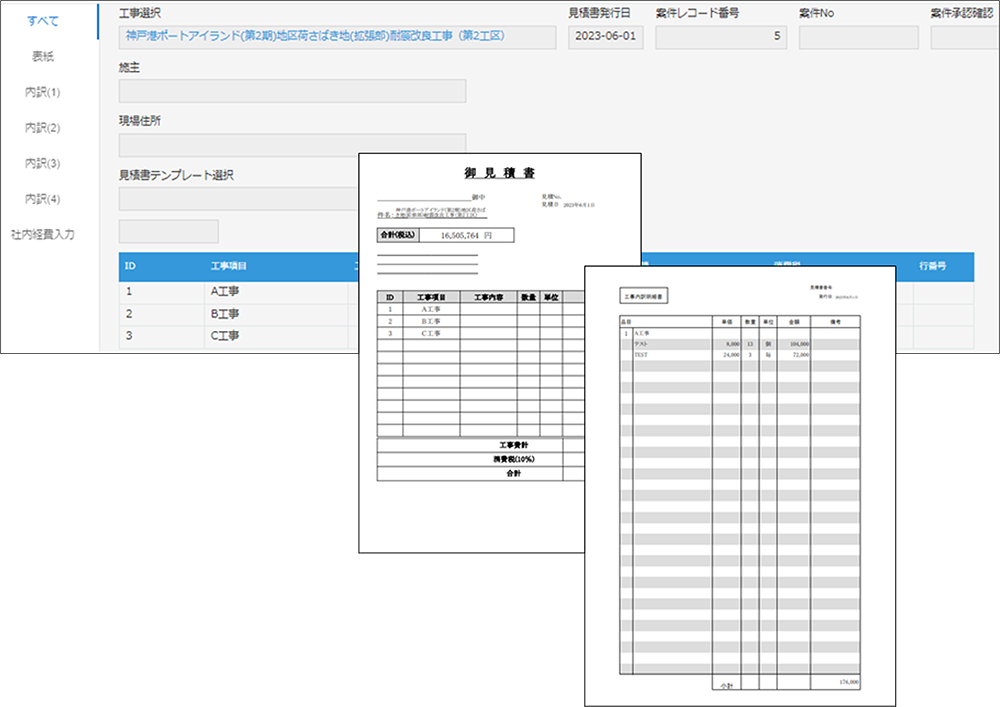Click the 施主 input field
Viewport: 1000px width, 707px height.
292,91
